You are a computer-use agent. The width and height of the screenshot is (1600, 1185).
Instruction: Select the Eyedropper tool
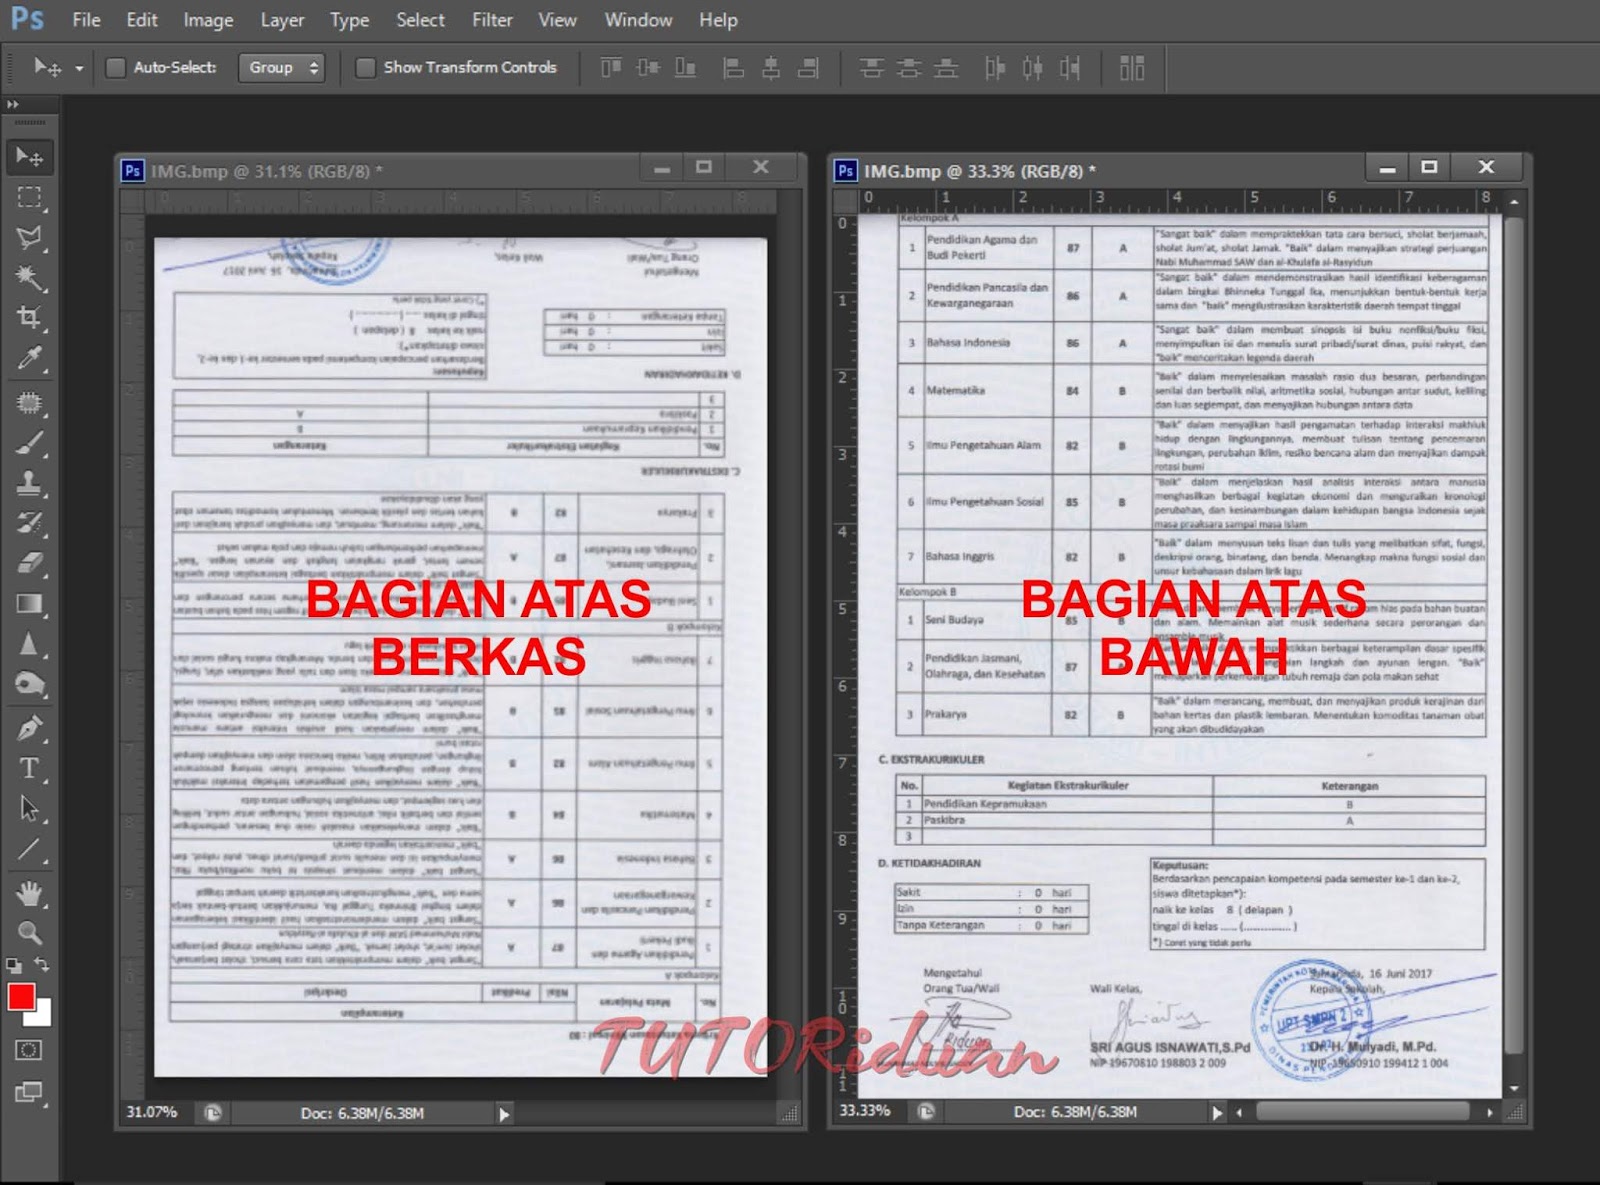click(30, 353)
